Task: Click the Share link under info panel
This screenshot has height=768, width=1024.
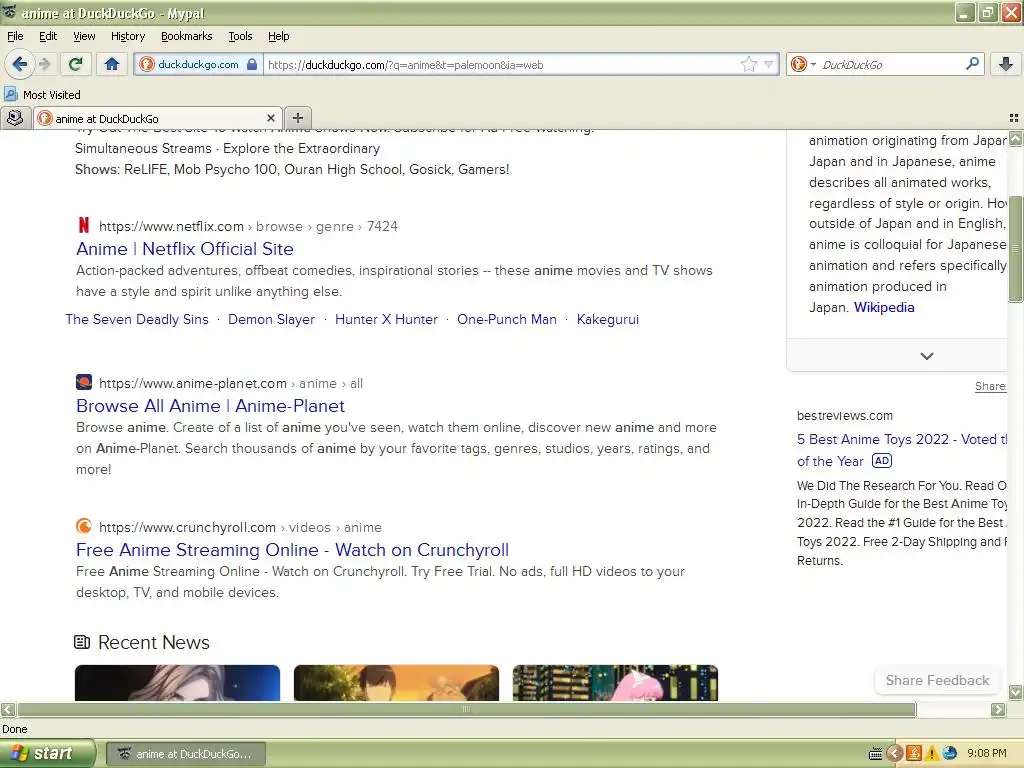Action: (990, 386)
